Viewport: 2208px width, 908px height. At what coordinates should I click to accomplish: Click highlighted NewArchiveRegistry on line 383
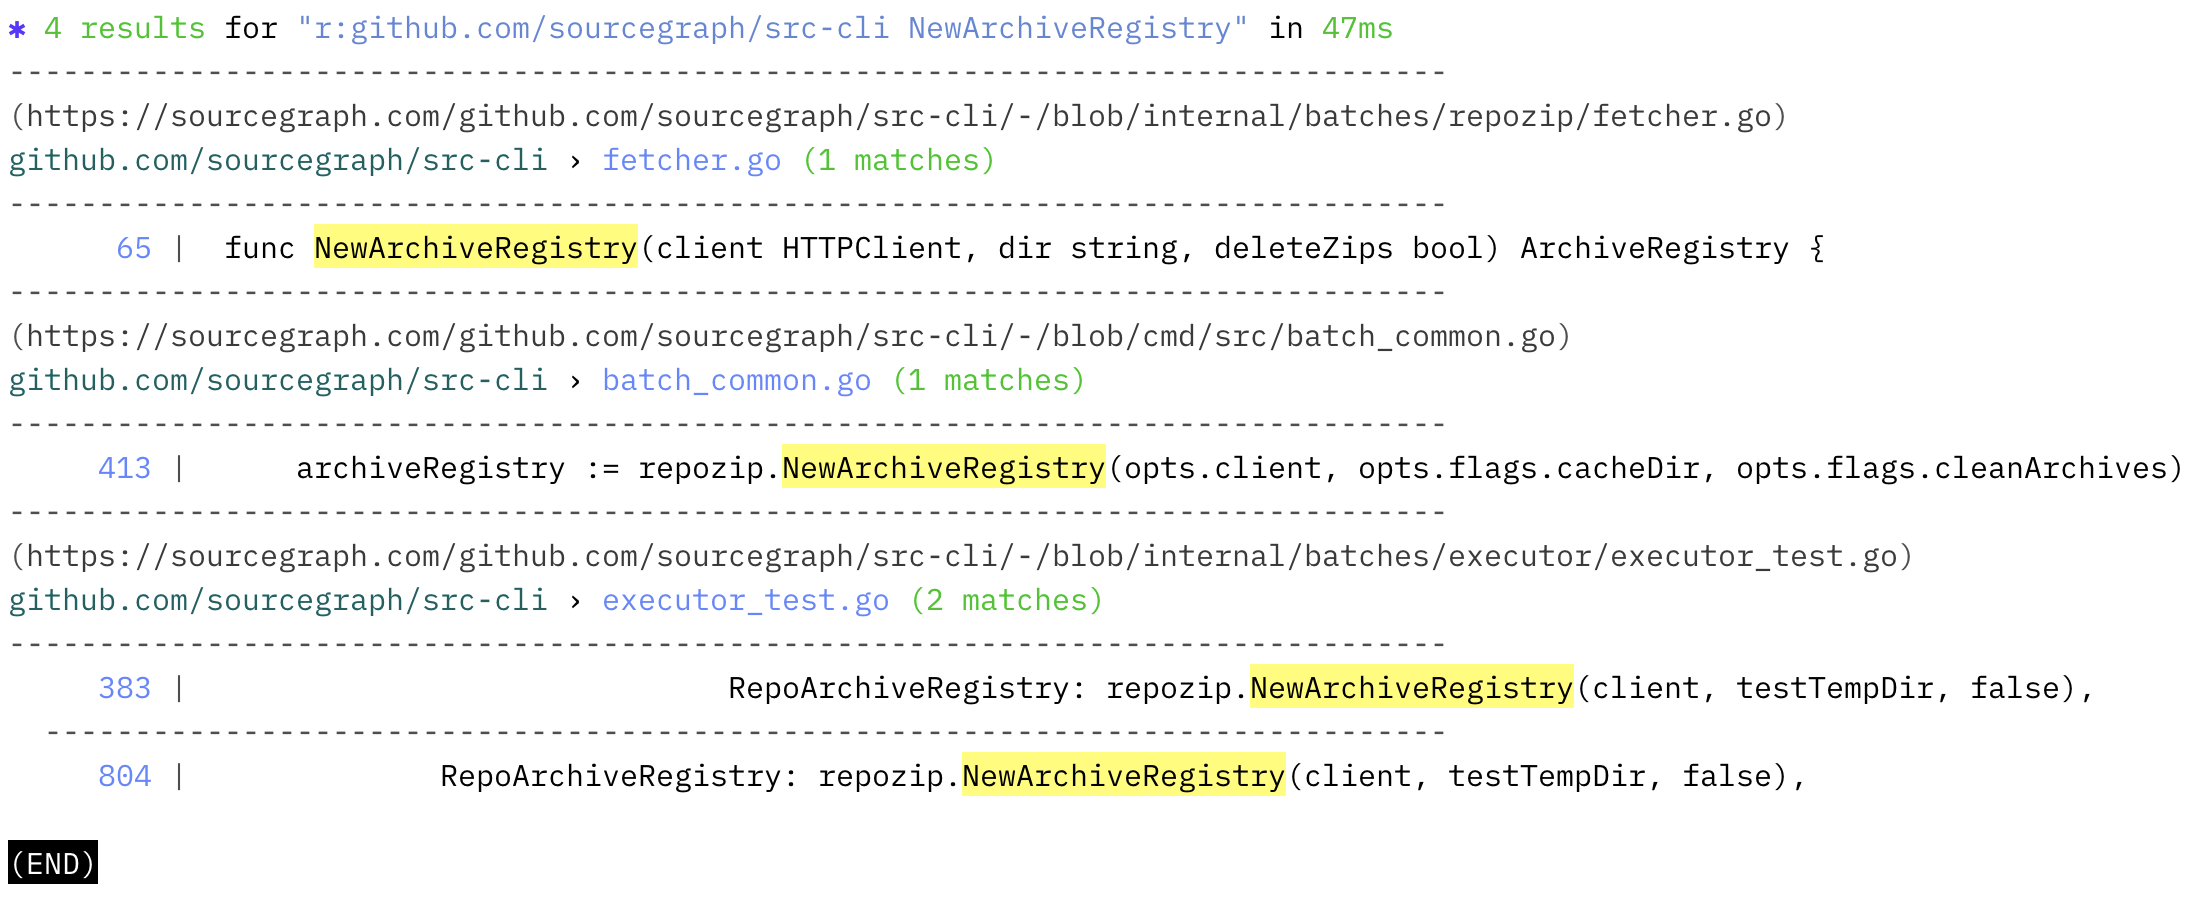point(1412,688)
